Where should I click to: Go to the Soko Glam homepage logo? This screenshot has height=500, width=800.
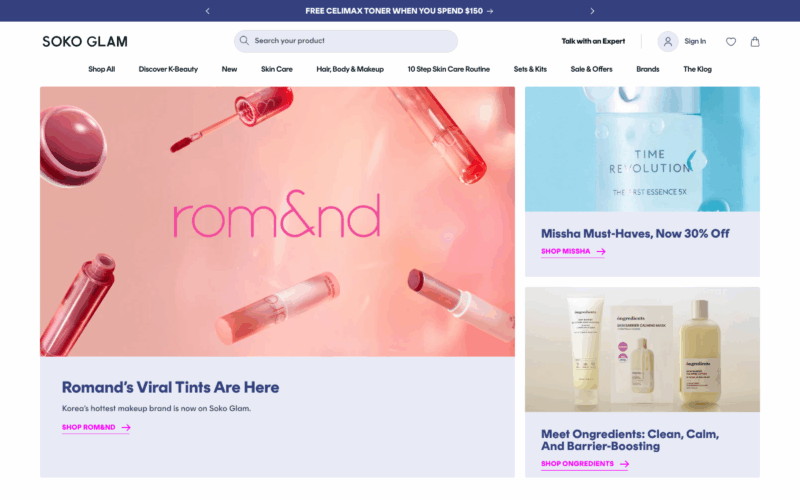coord(85,41)
